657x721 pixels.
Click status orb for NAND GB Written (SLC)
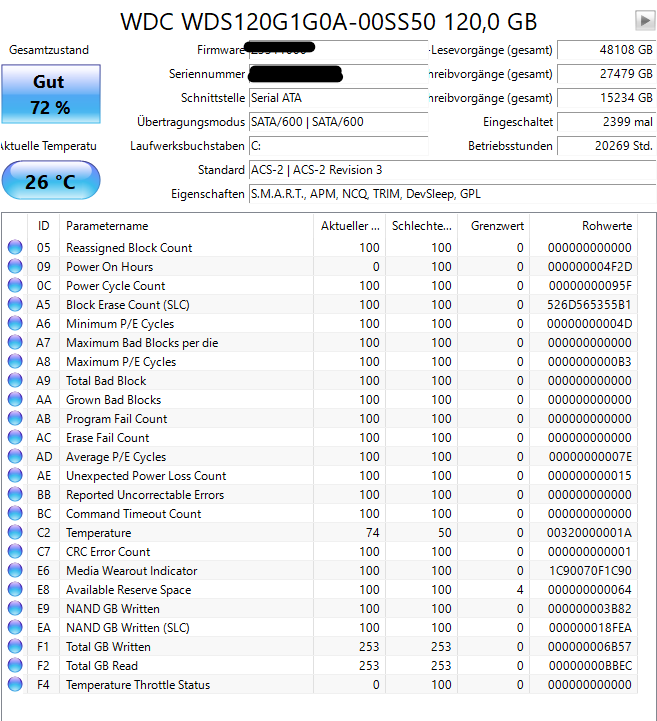coord(15,628)
